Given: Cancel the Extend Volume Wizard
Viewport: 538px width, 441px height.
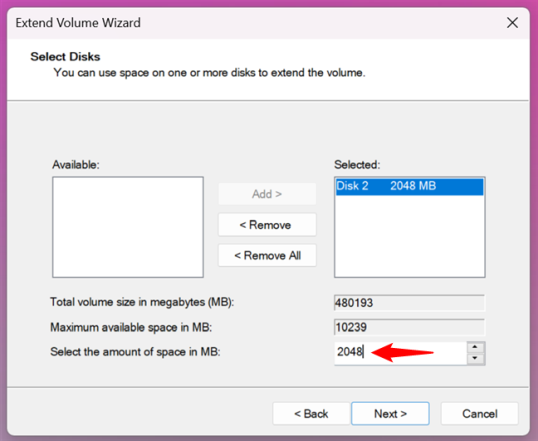Looking at the screenshot, I should coord(479,414).
